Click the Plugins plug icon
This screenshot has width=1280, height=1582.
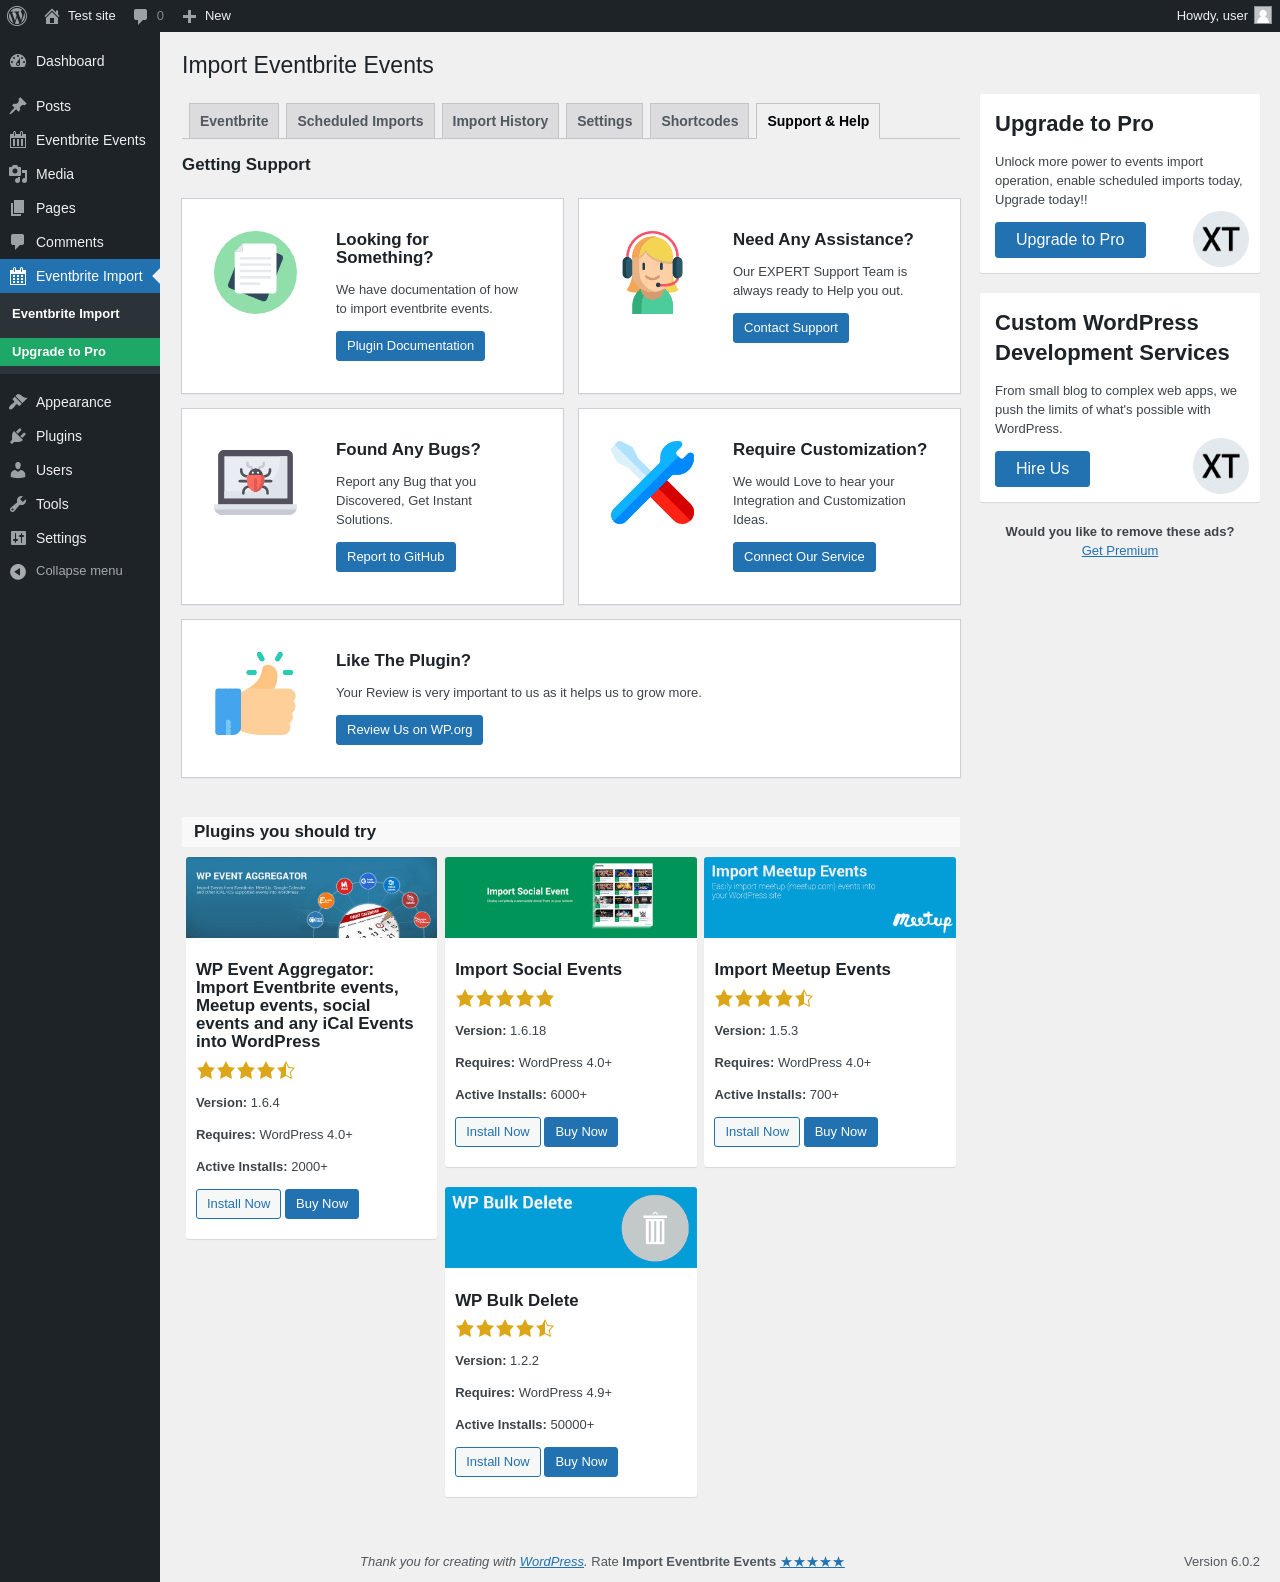coord(18,436)
